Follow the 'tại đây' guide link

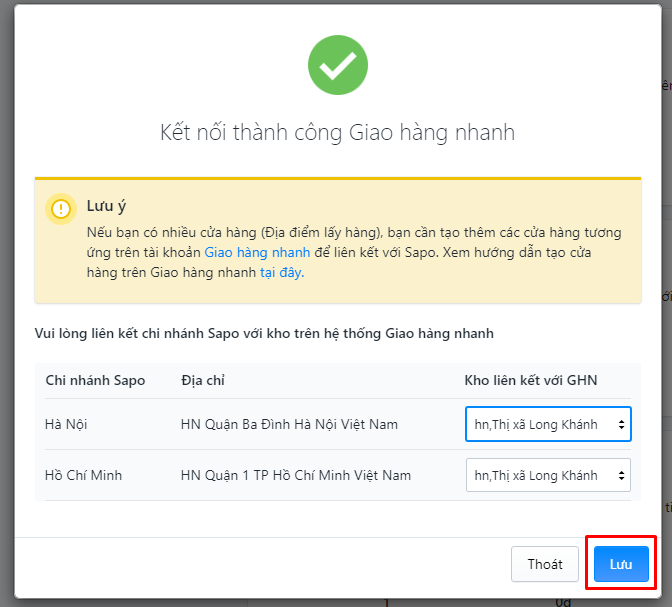[282, 272]
